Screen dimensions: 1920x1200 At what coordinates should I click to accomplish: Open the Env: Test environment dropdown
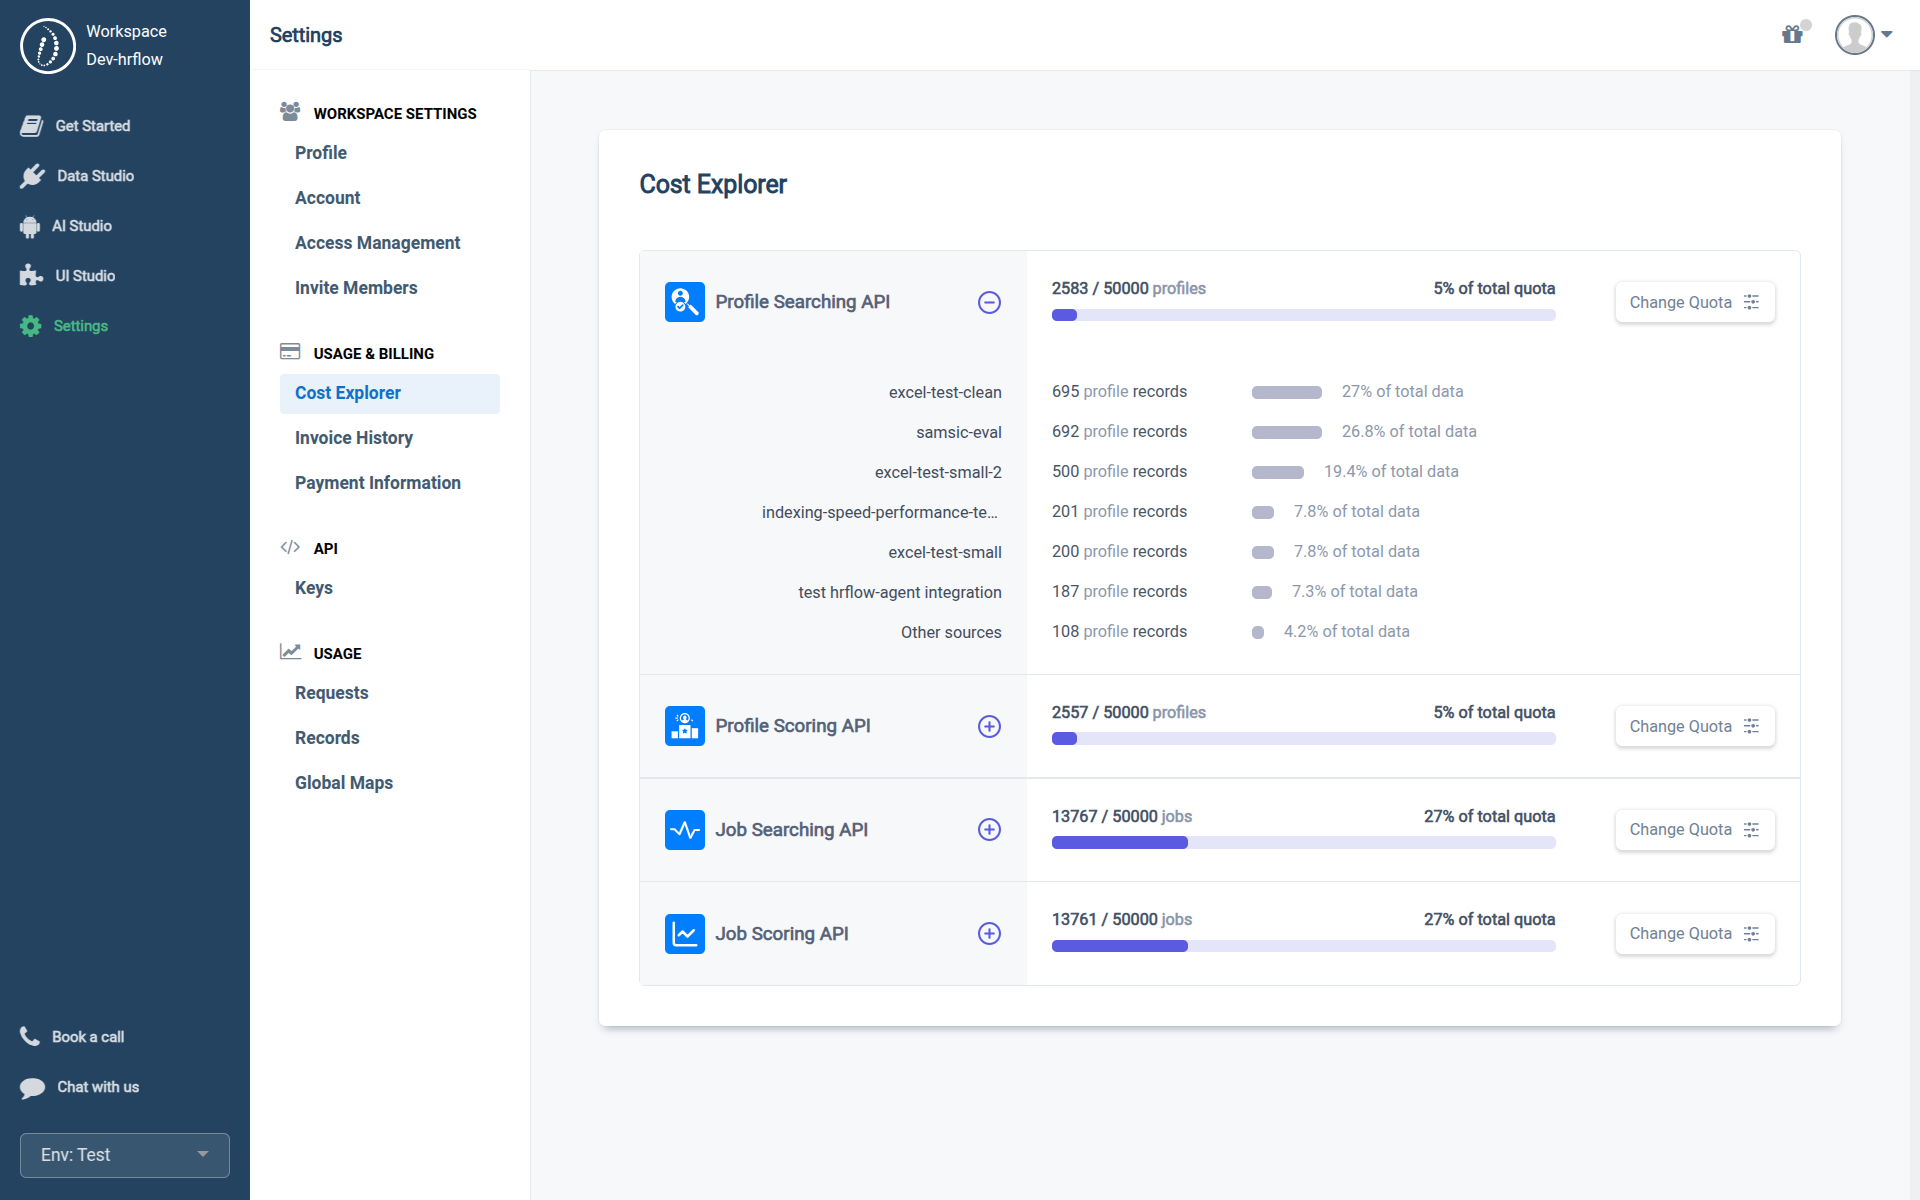point(125,1155)
